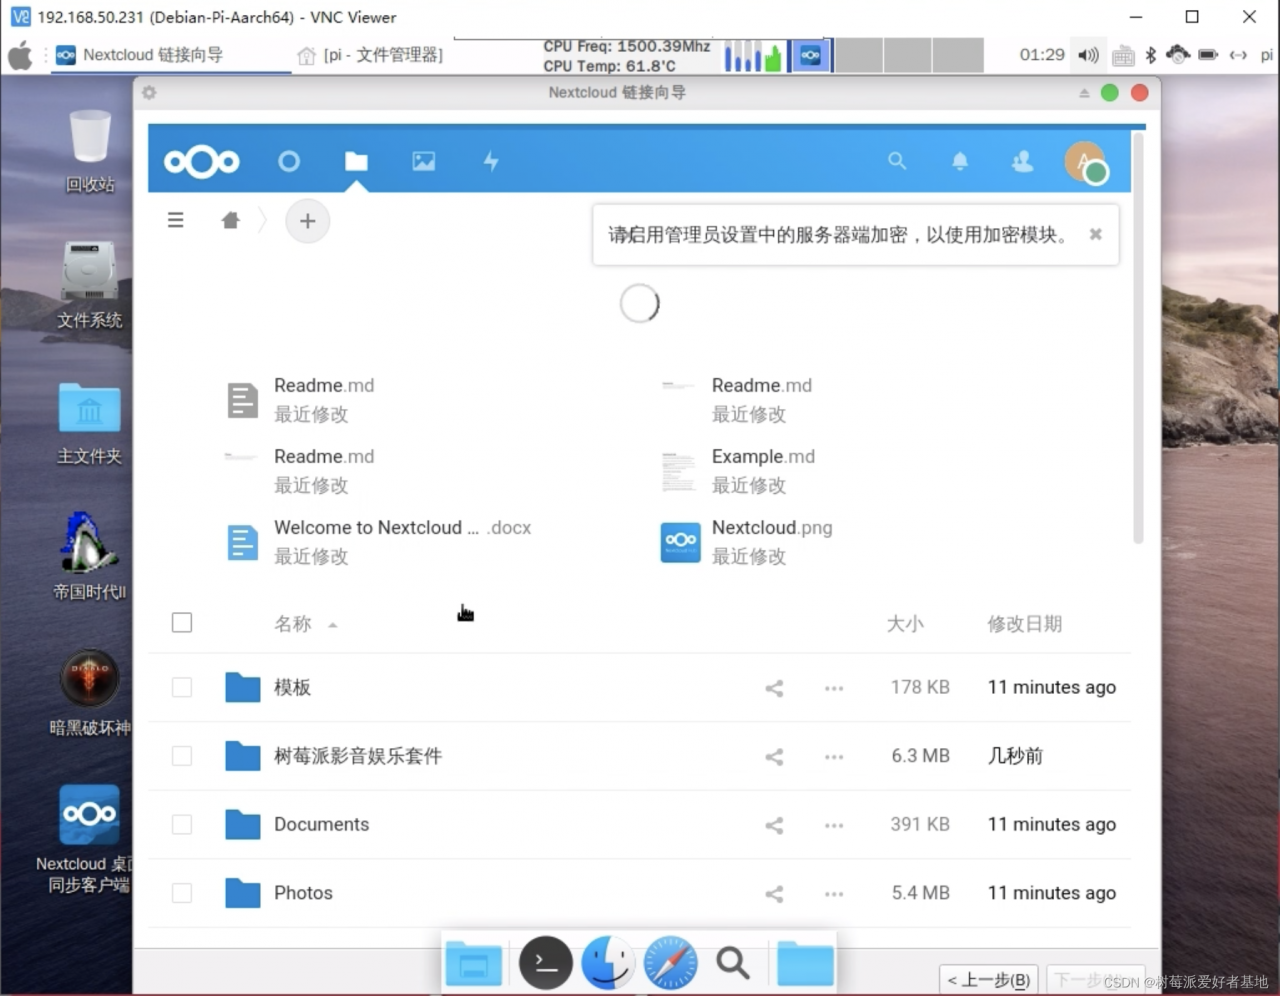Open the three-dot actions menu for Photos

pyautogui.click(x=834, y=893)
